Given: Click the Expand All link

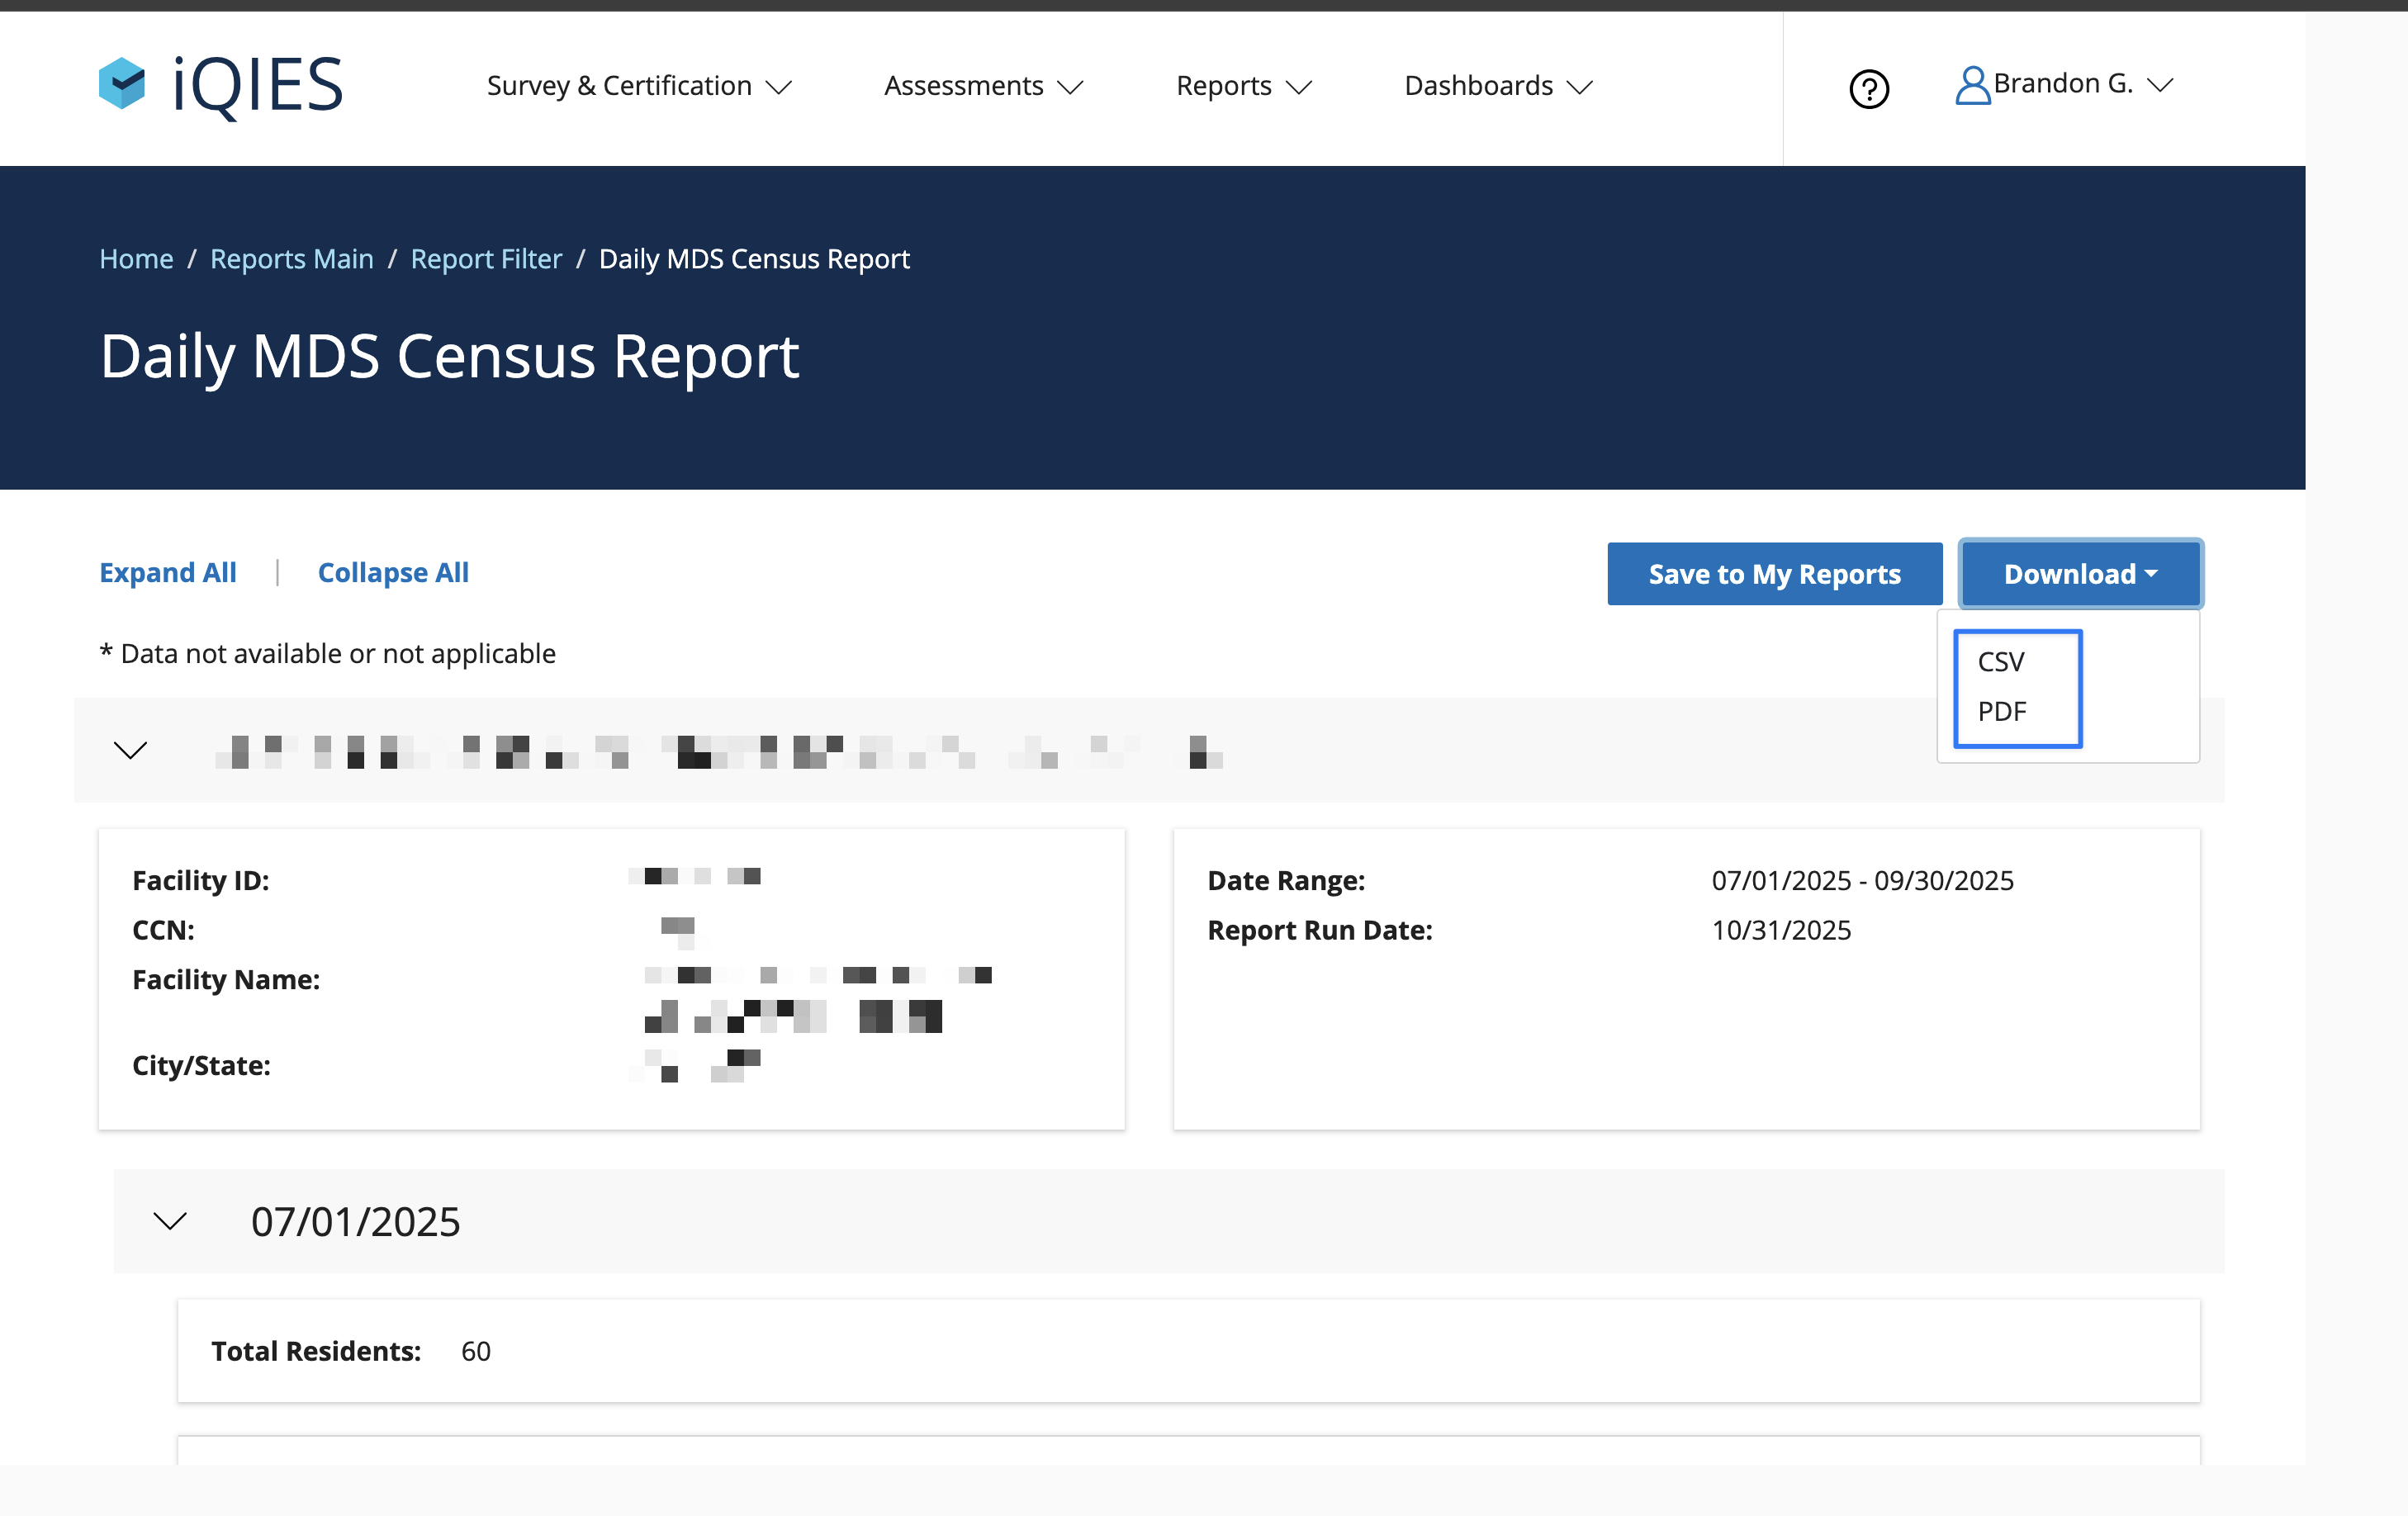Looking at the screenshot, I should (x=168, y=573).
